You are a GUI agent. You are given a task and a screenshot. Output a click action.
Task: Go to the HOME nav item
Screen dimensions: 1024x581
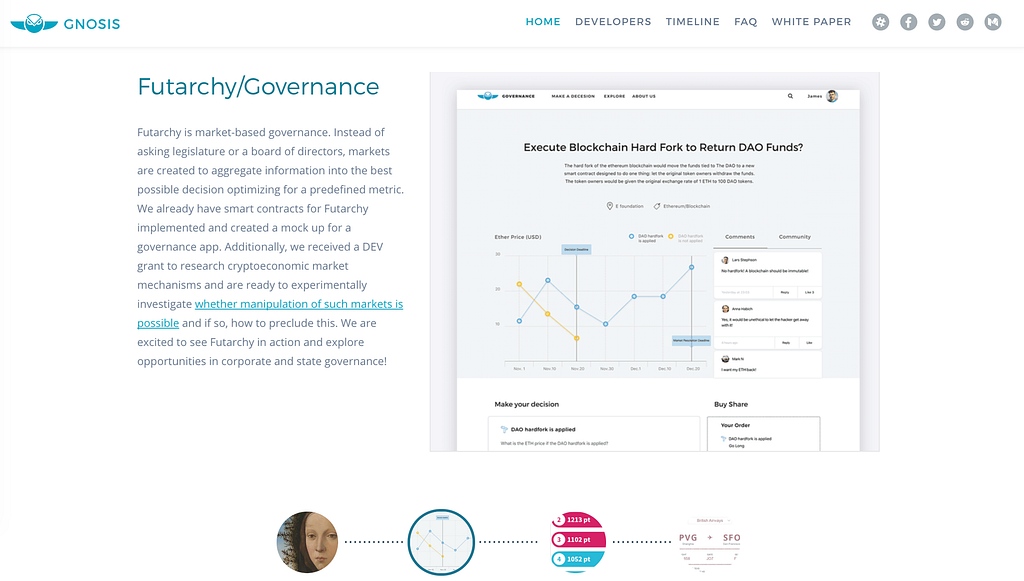click(x=543, y=22)
